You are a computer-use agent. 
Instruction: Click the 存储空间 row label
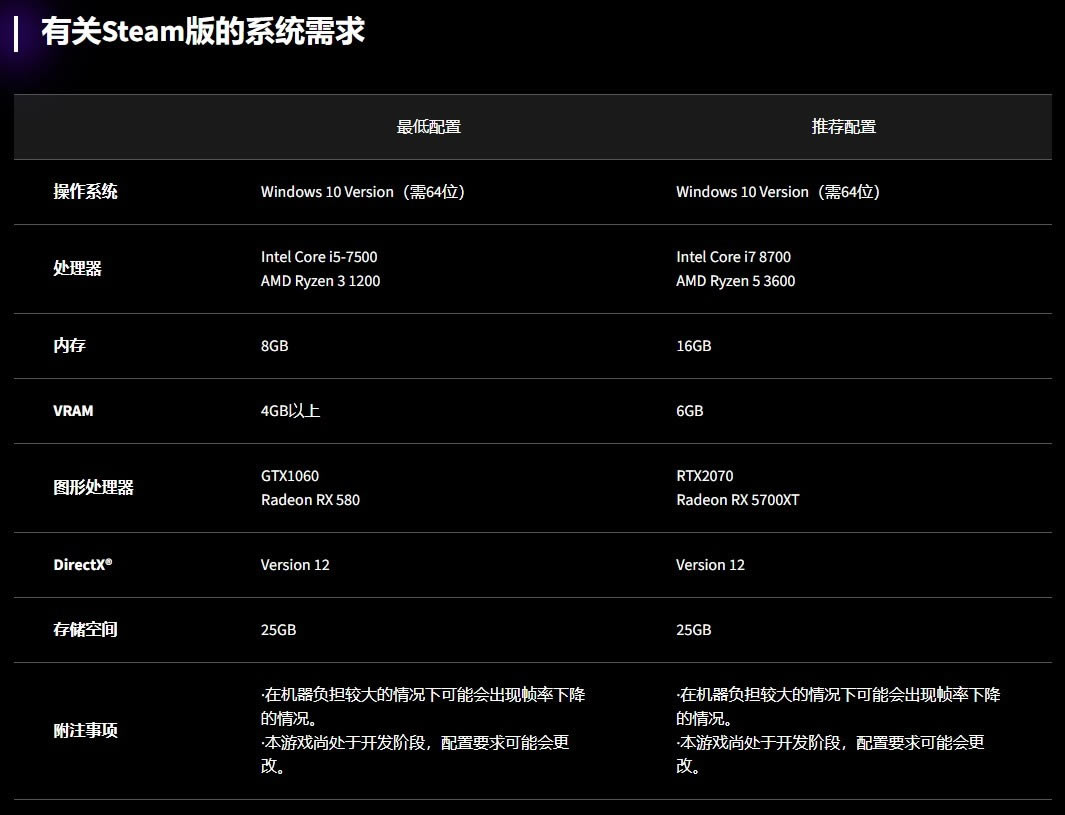tap(85, 630)
